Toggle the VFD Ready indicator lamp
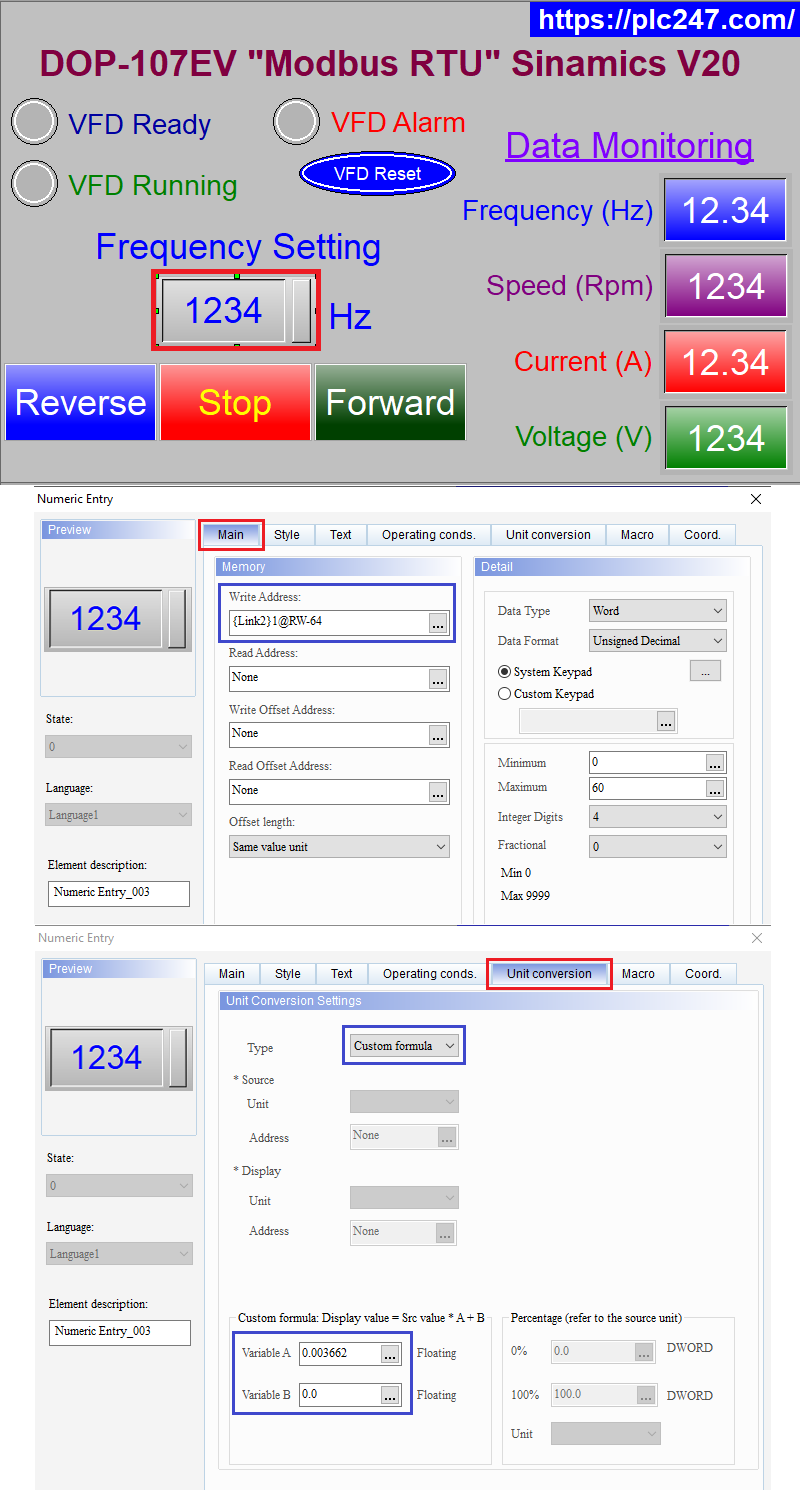The image size is (800, 1494). point(33,121)
